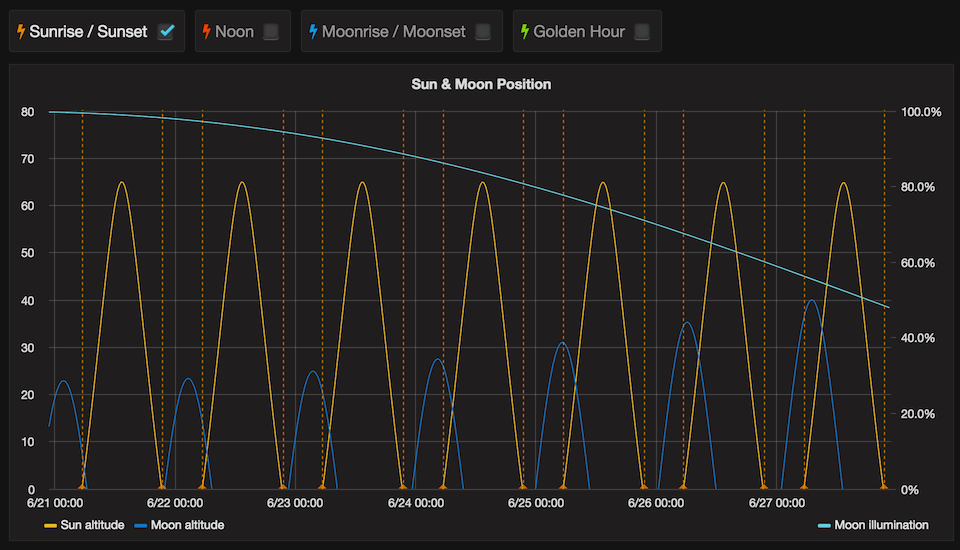Click the 6/24 00:00 label on time axis
The image size is (960, 550).
point(416,503)
